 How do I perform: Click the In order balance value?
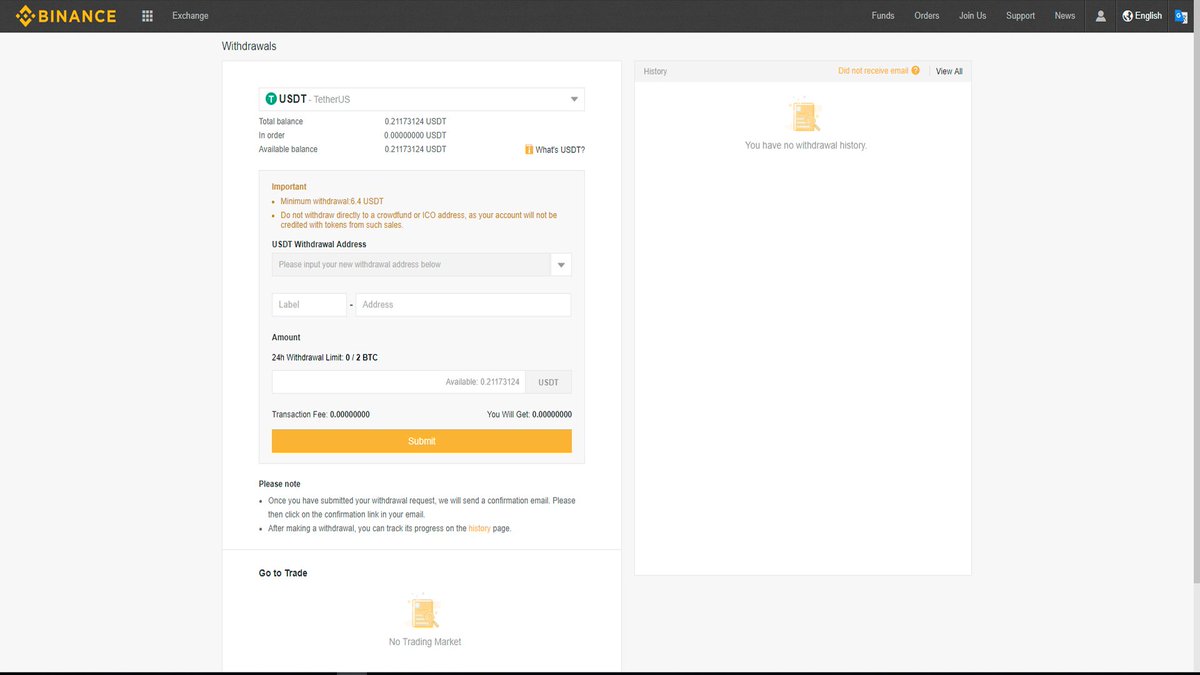(x=415, y=135)
